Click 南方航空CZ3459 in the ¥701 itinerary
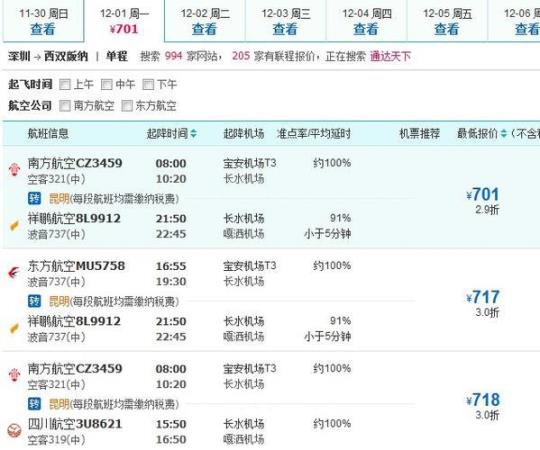This screenshot has height=450, width=540. (x=75, y=163)
